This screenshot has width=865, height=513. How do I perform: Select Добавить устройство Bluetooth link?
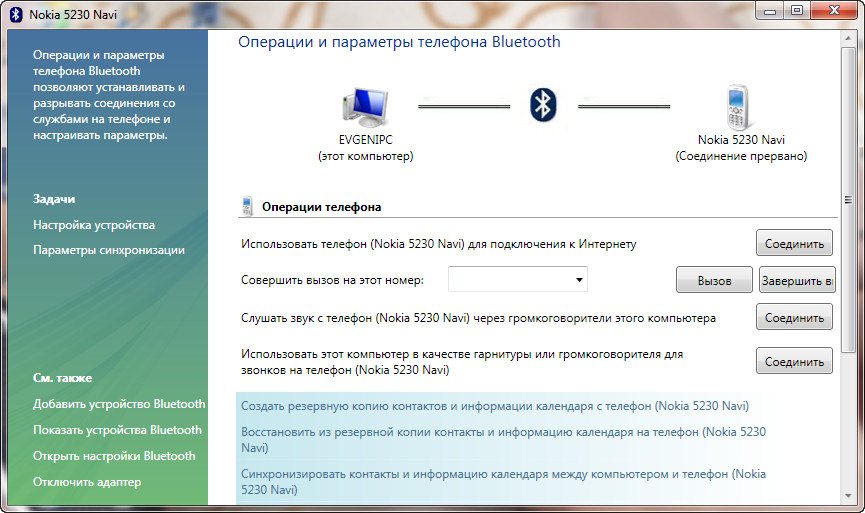point(118,404)
